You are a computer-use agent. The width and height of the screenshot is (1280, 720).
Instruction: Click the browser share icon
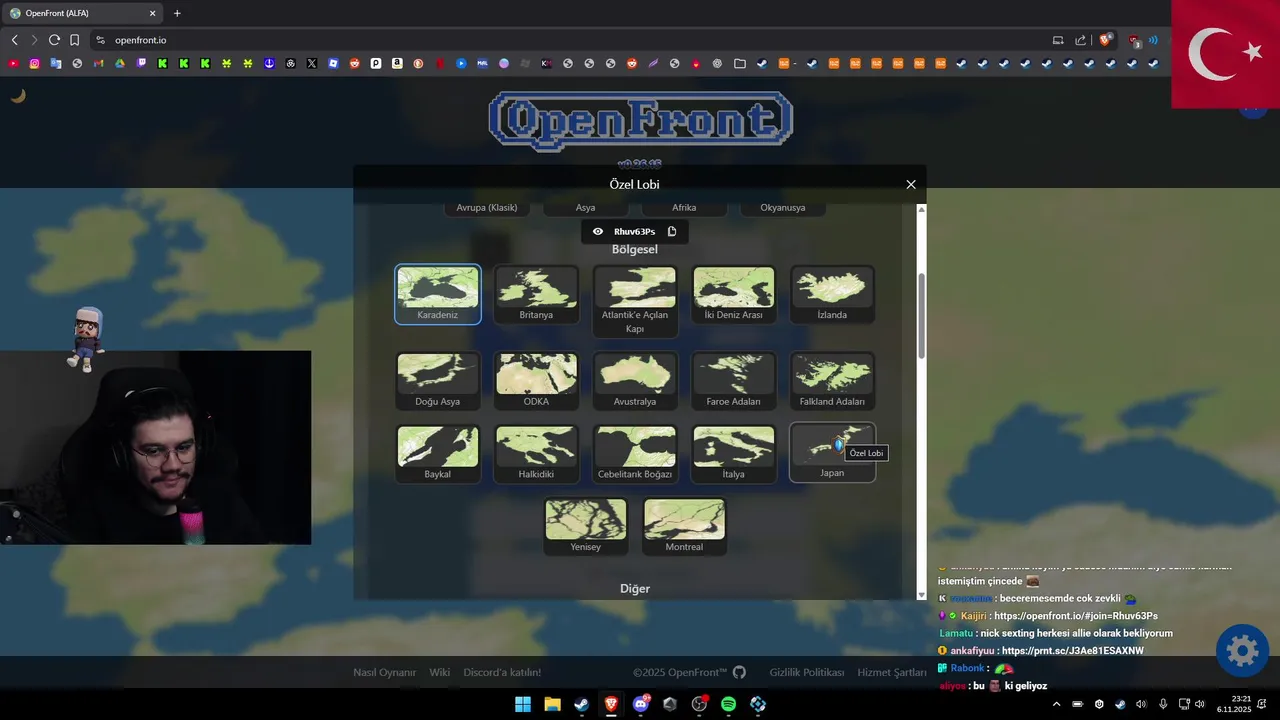1080,40
